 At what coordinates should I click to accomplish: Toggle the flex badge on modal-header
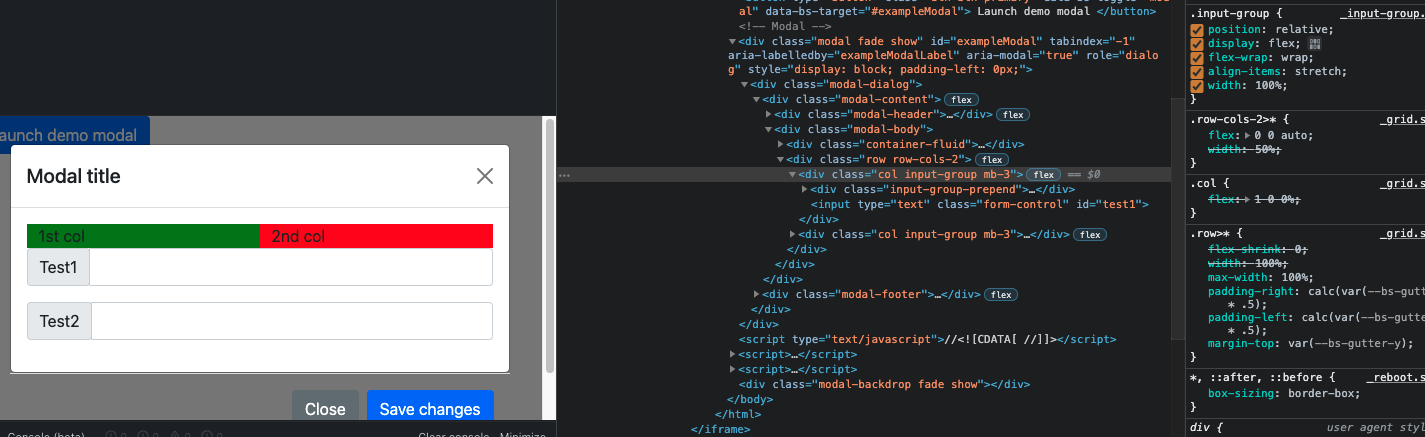(x=1014, y=115)
